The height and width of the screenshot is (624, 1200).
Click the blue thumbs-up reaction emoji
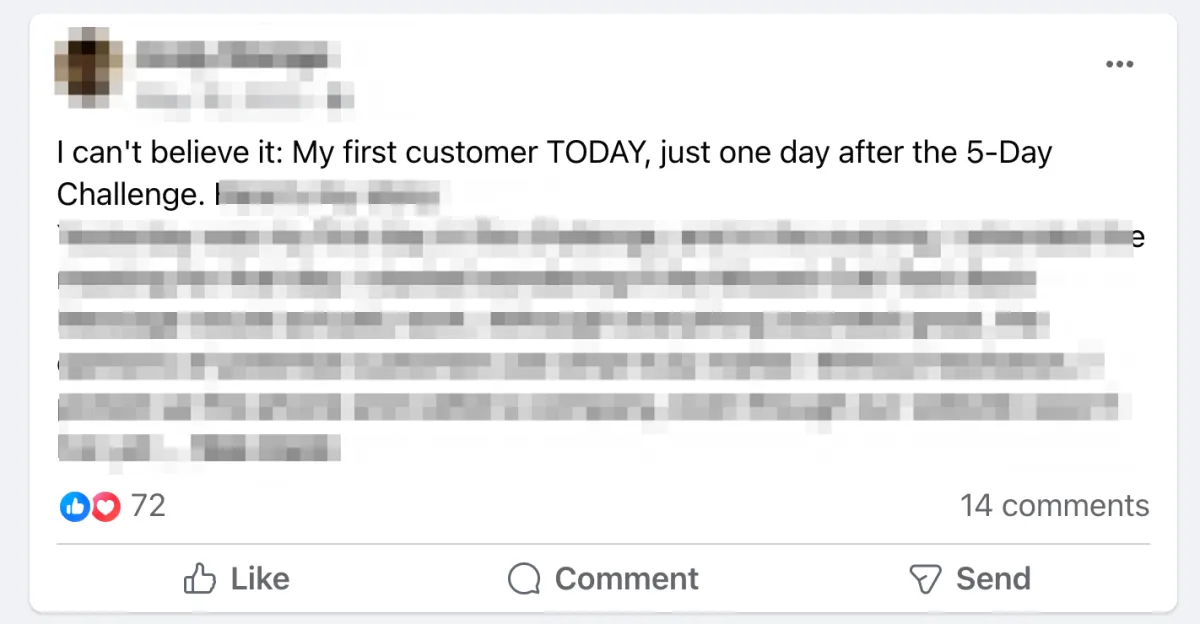point(73,507)
